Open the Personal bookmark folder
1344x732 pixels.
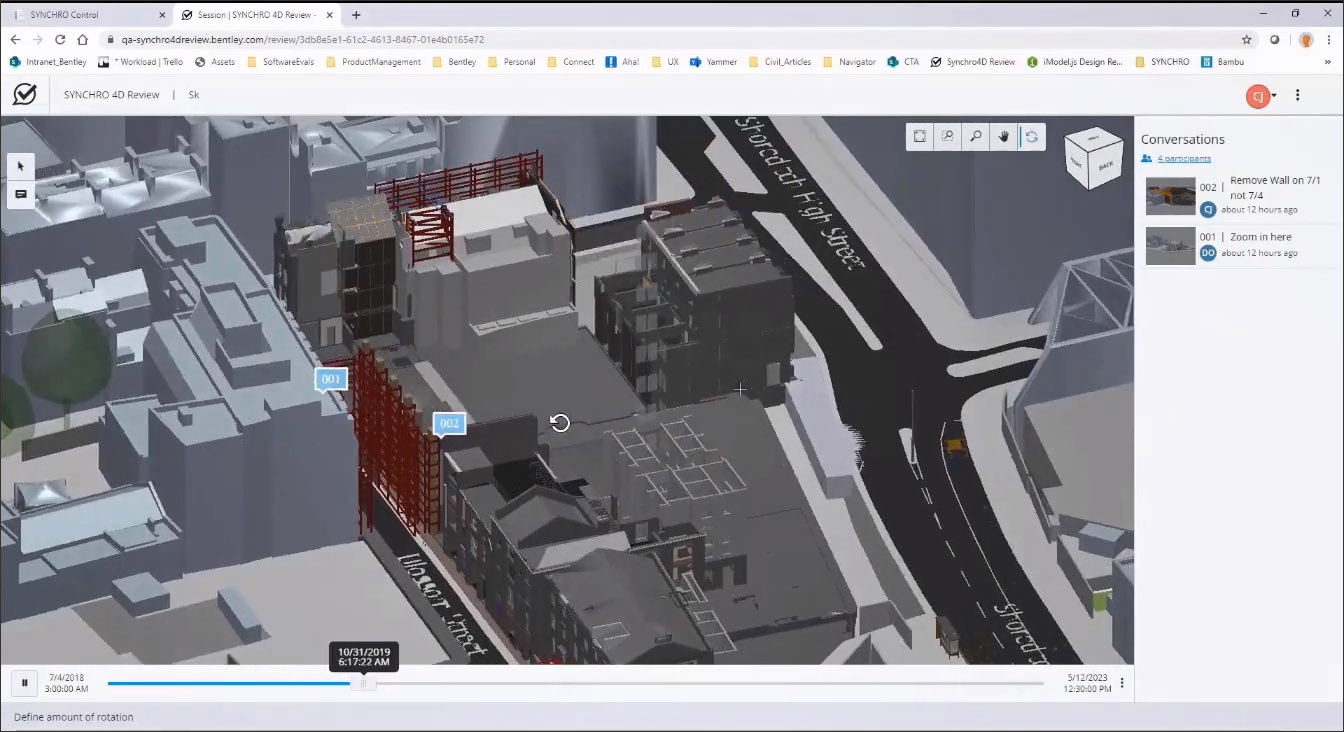pyautogui.click(x=511, y=62)
